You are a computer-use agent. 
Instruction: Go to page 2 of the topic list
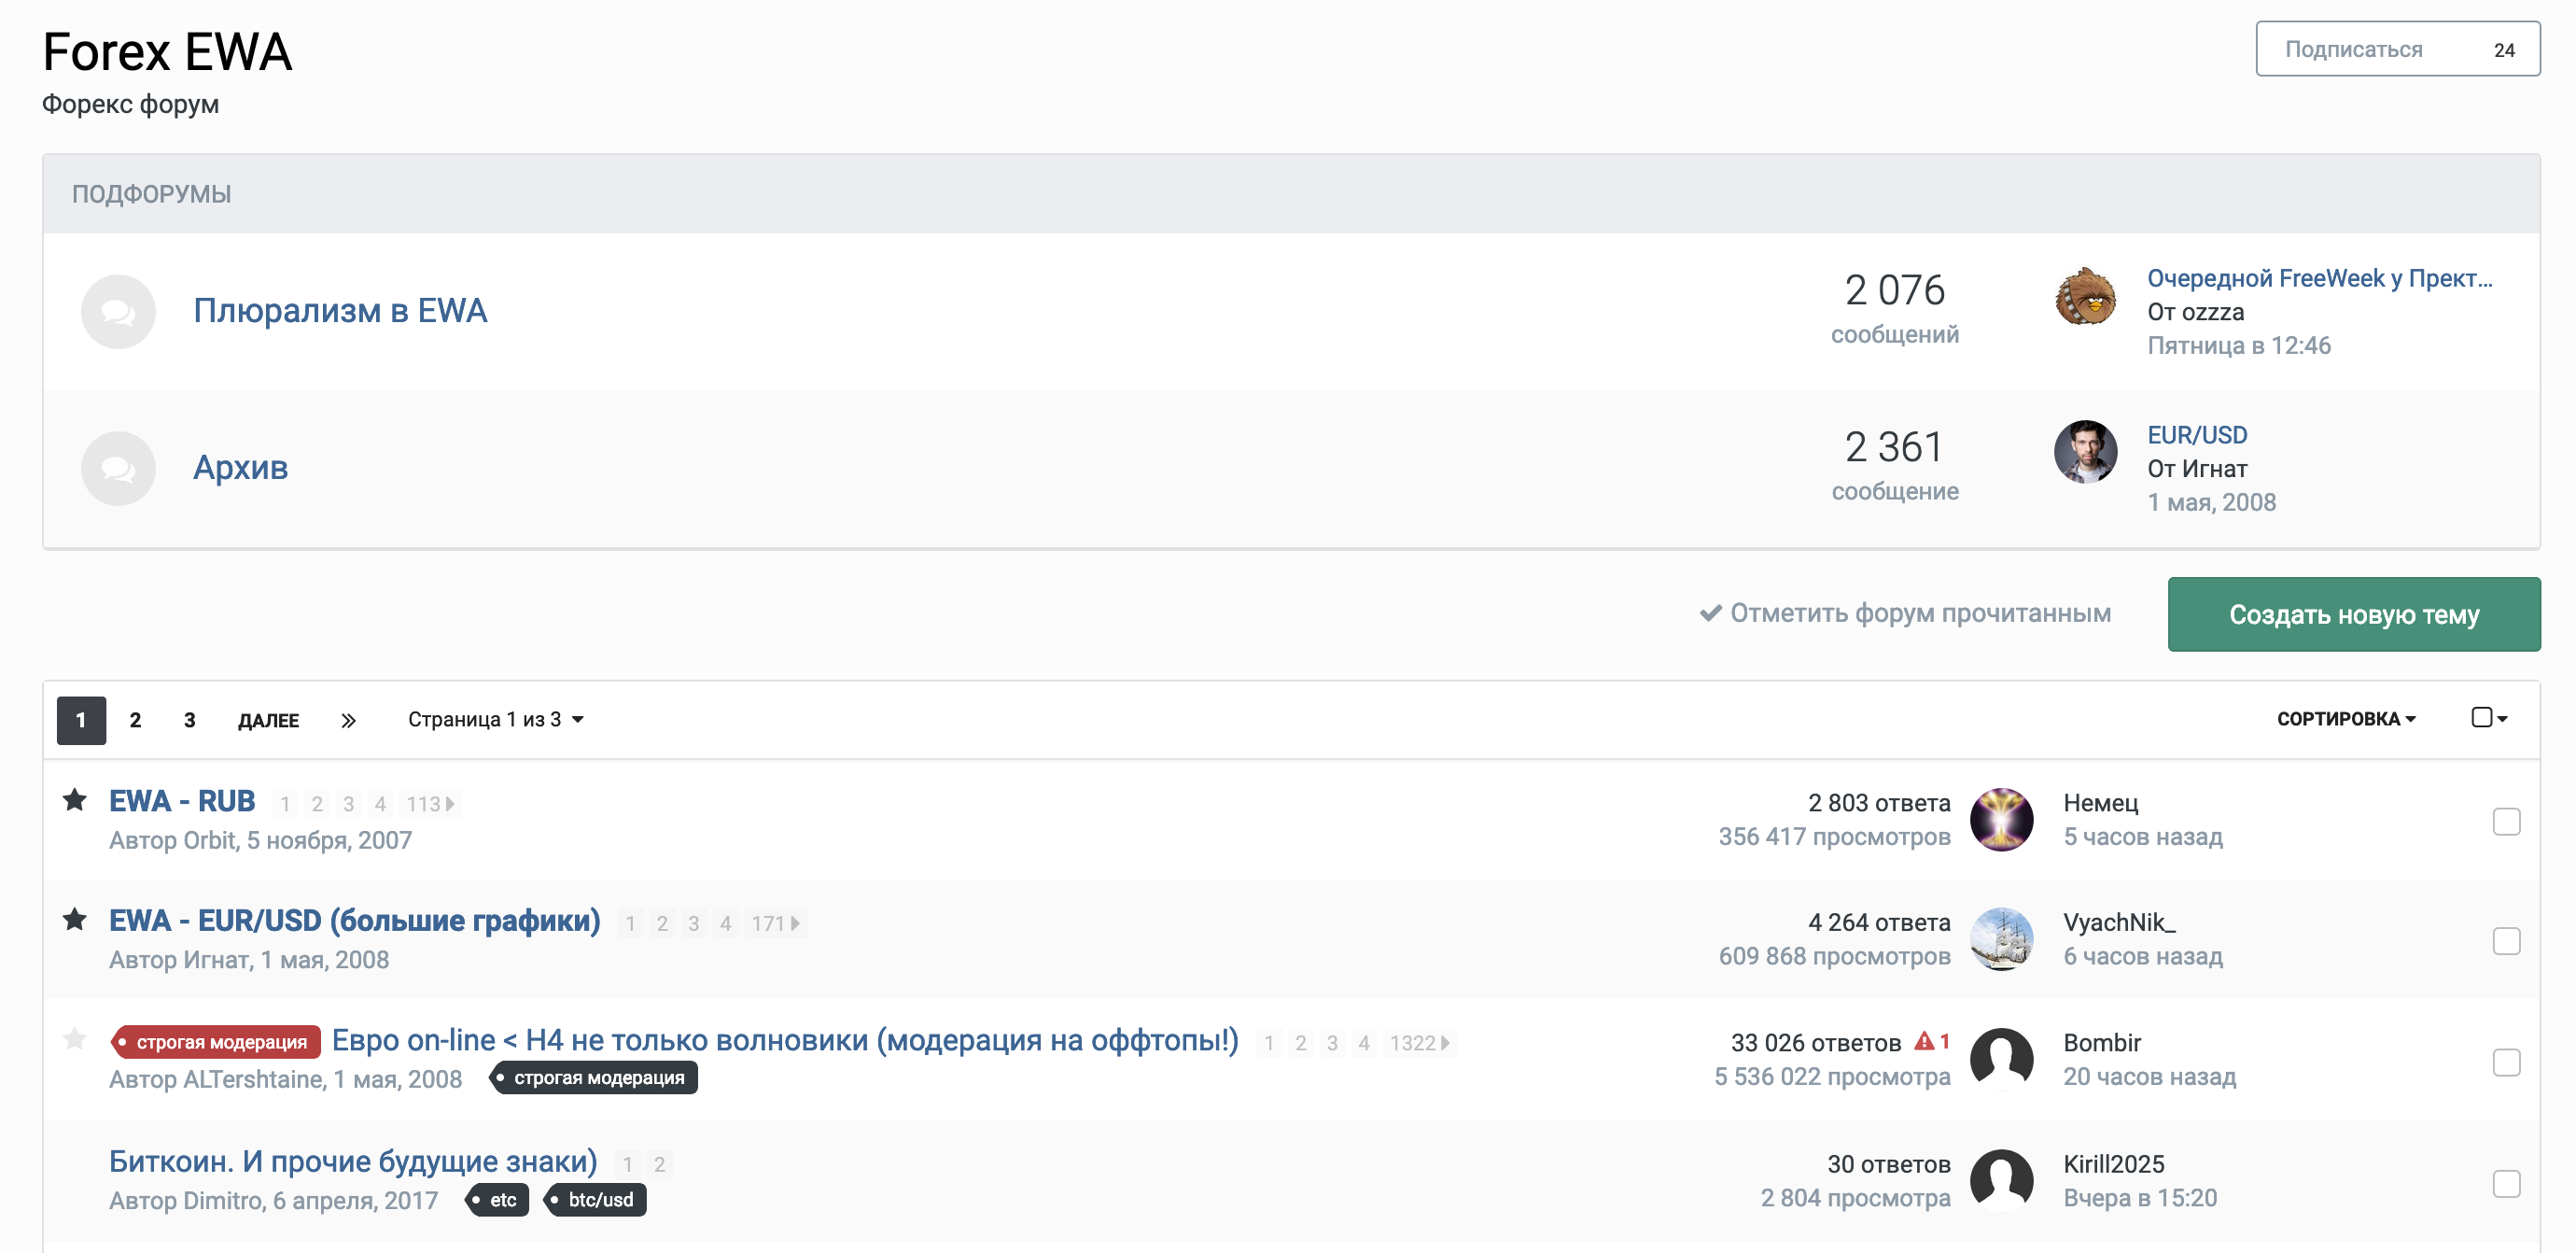(135, 720)
